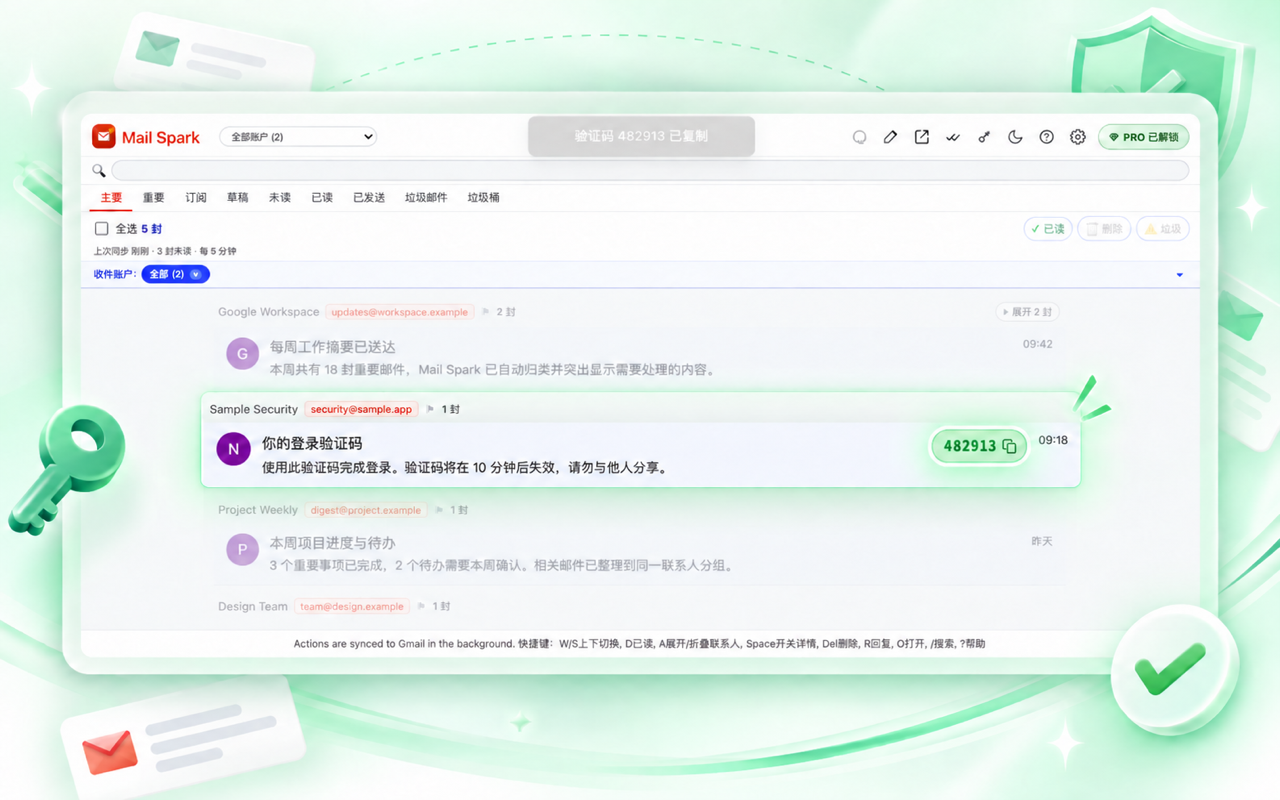Click the purple N sender avatar
Viewport: 1280px width, 800px height.
(233, 449)
